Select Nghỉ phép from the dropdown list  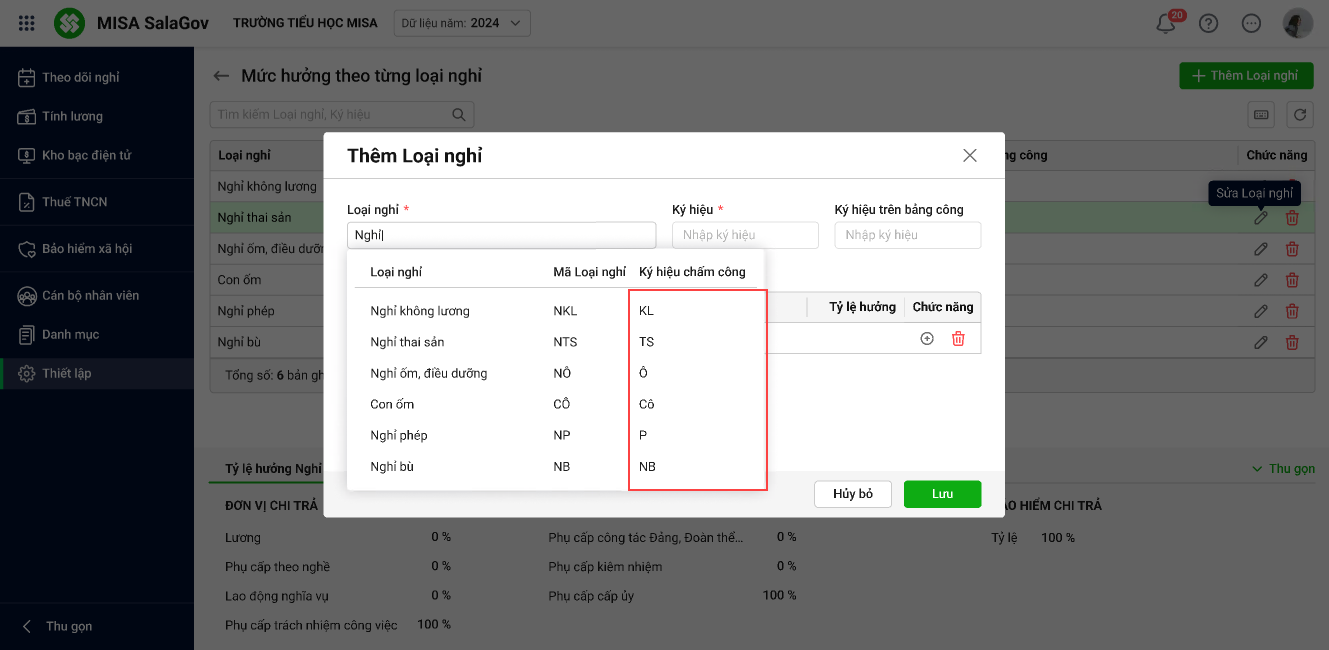point(399,436)
